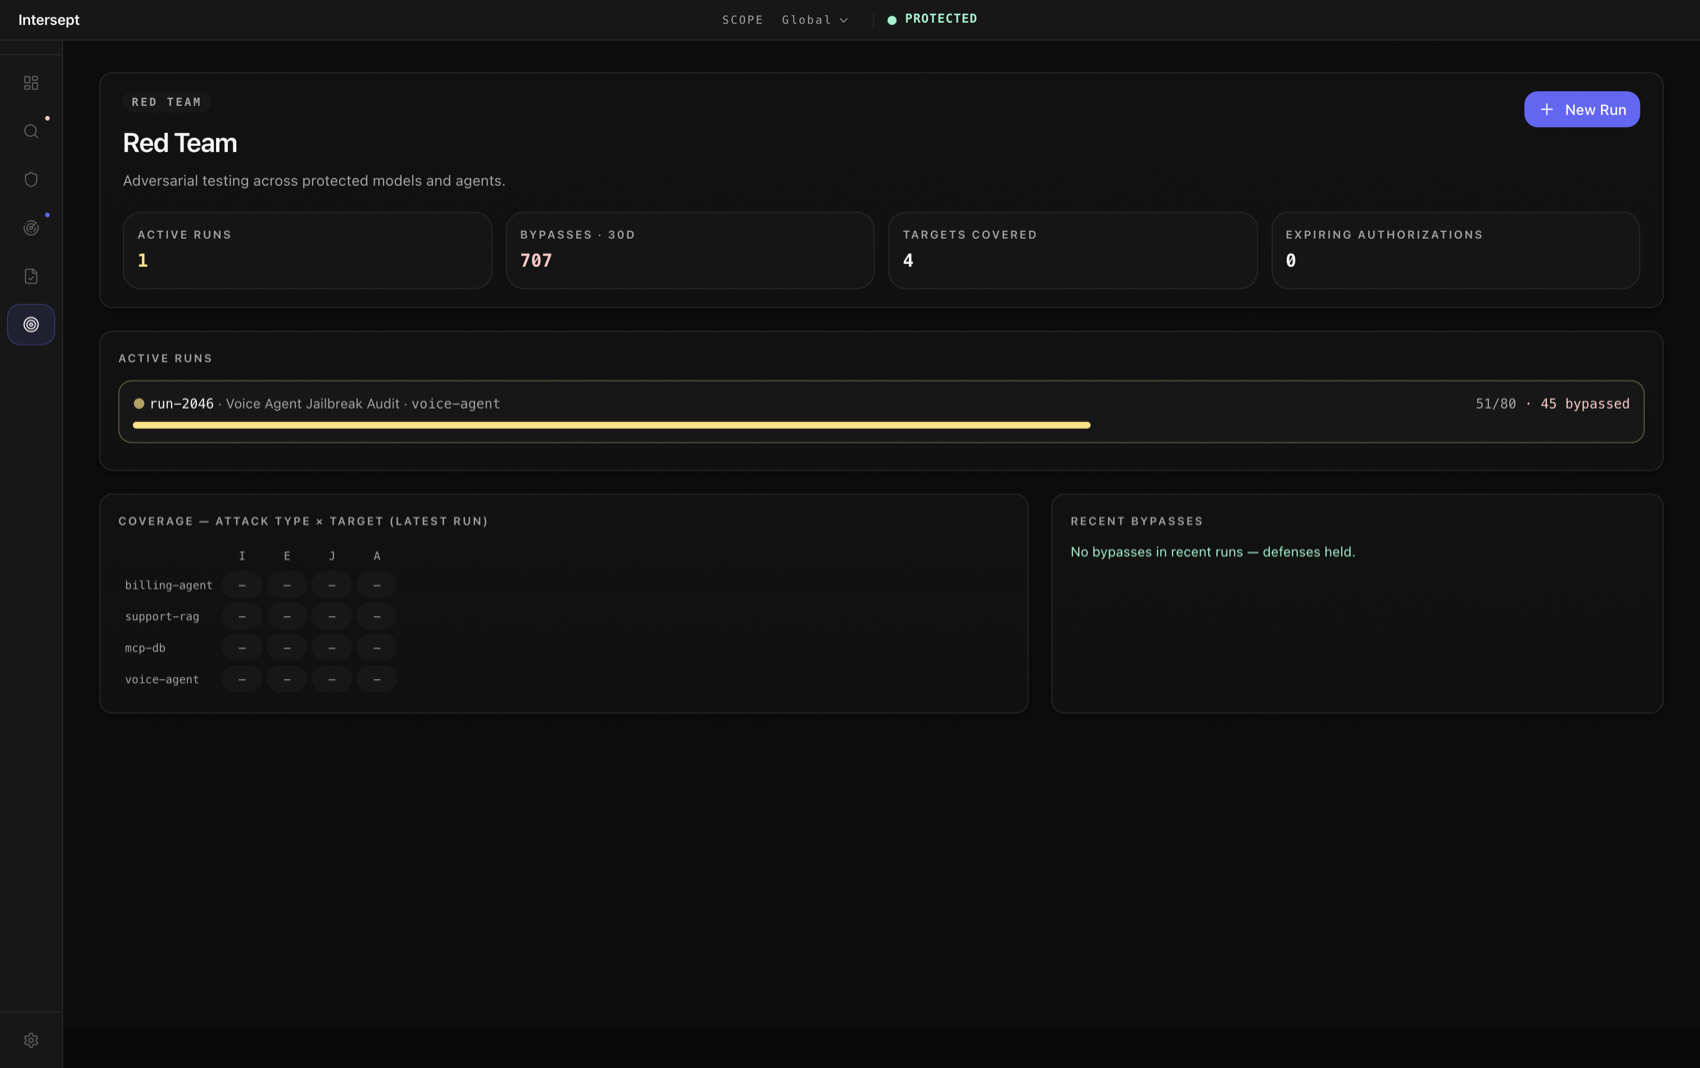Click the PROTECTED status indicator
The height and width of the screenshot is (1068, 1700).
point(932,19)
